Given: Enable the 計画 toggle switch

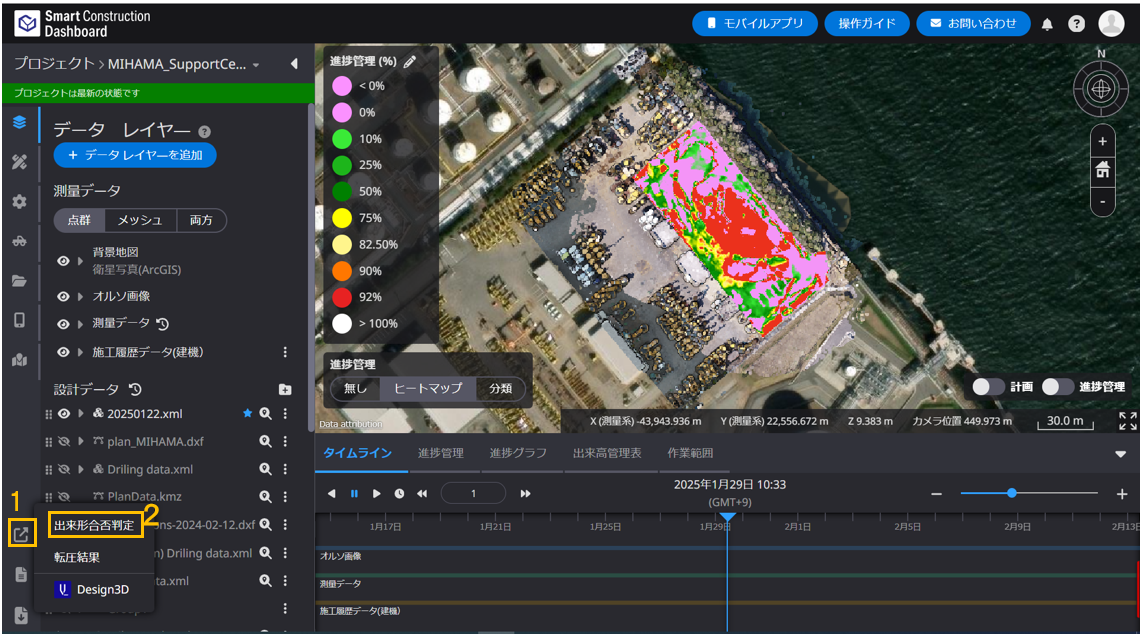Looking at the screenshot, I should click(989, 387).
